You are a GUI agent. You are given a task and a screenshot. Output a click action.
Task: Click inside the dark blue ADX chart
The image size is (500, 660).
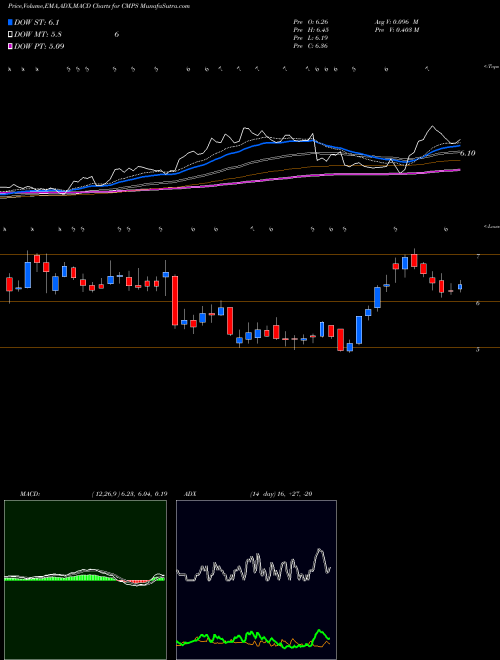[256, 580]
